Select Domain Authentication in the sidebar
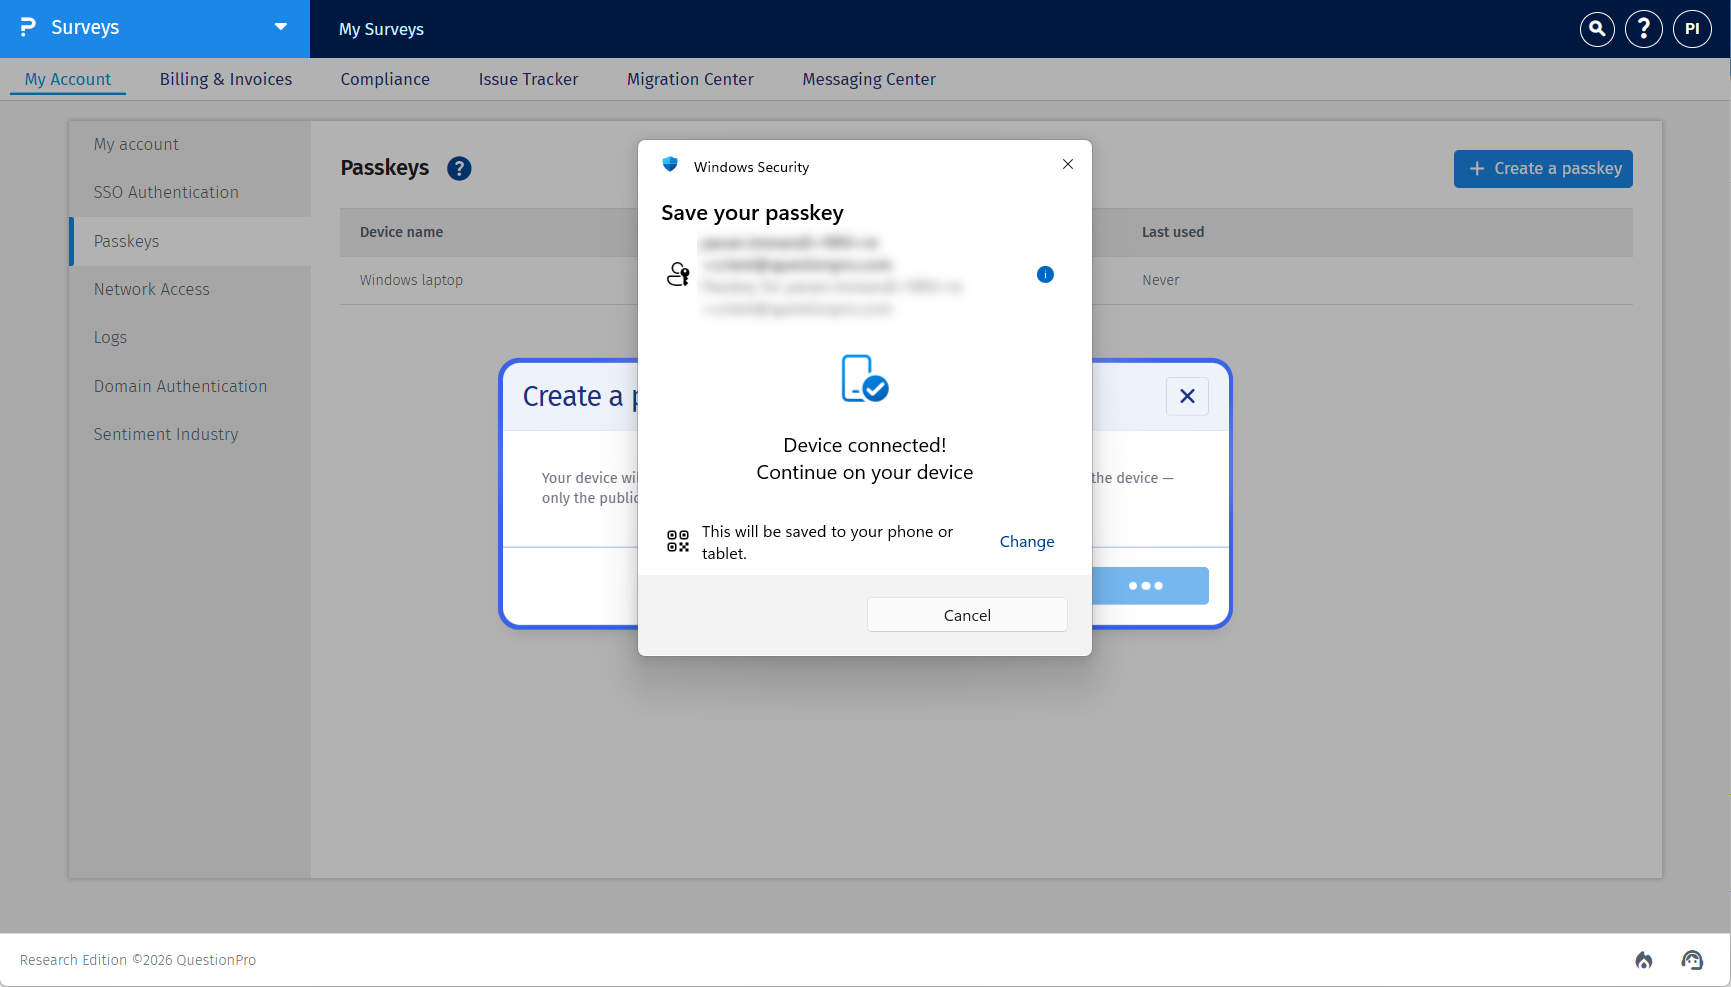The width and height of the screenshot is (1731, 987). [x=190, y=386]
